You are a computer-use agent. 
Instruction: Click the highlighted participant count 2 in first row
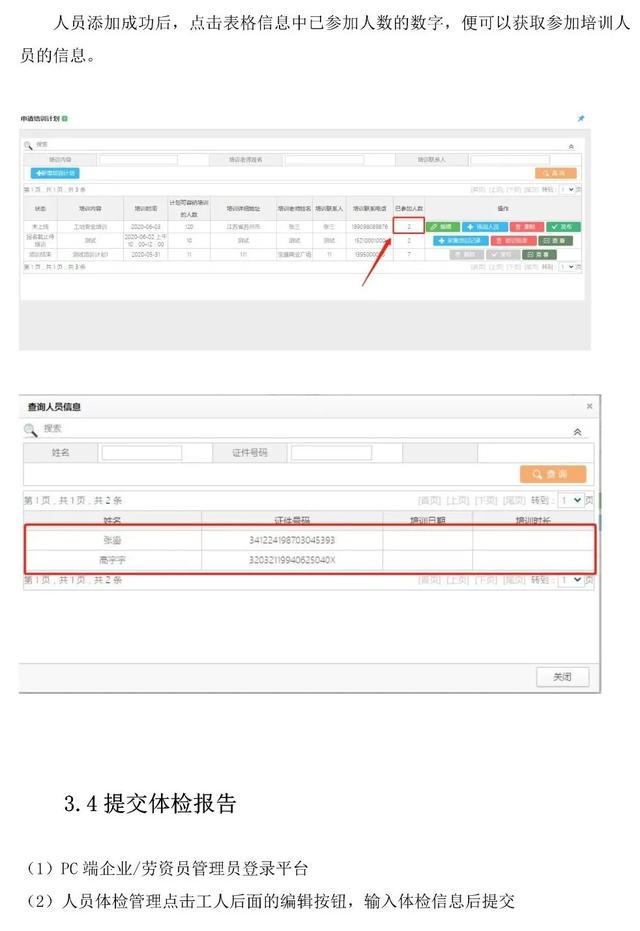pyautogui.click(x=410, y=227)
